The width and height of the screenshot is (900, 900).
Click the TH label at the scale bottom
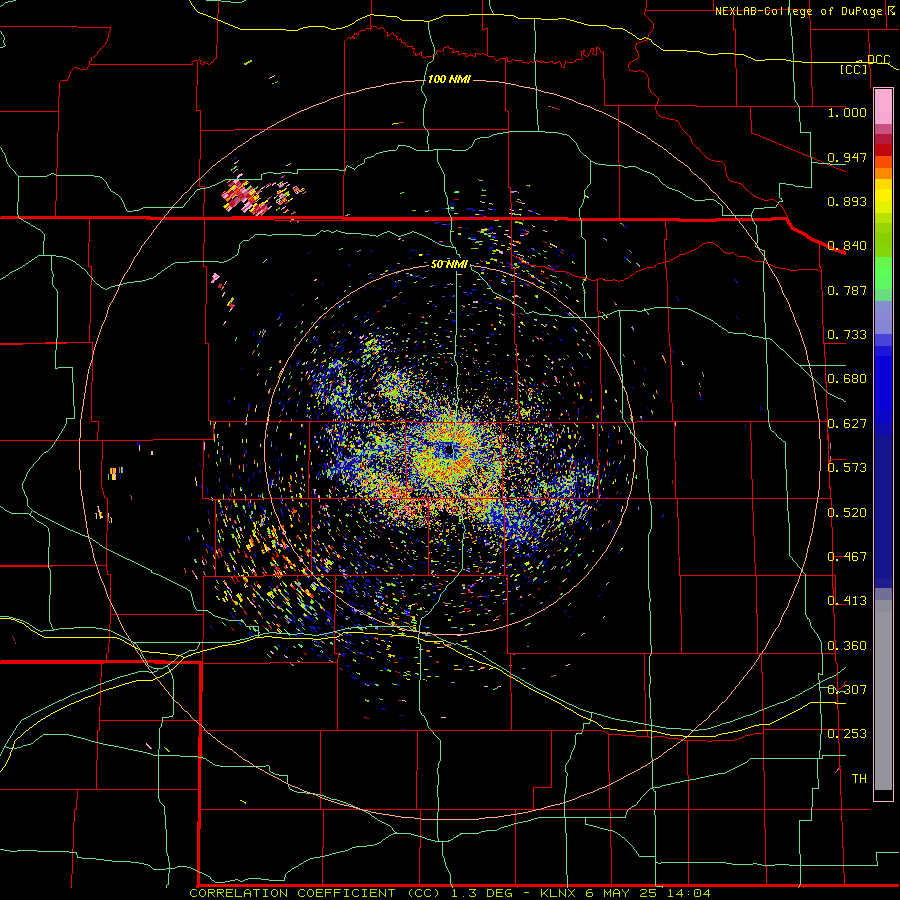click(859, 779)
